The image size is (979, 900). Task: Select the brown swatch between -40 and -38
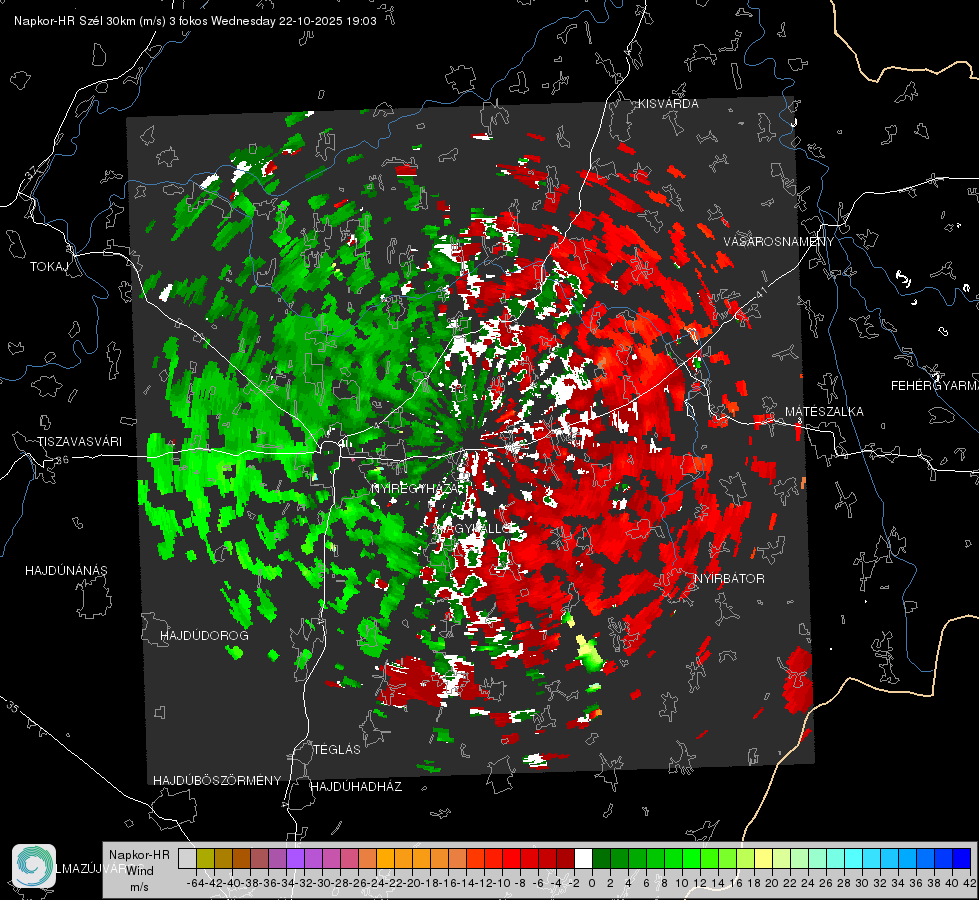tap(241, 858)
